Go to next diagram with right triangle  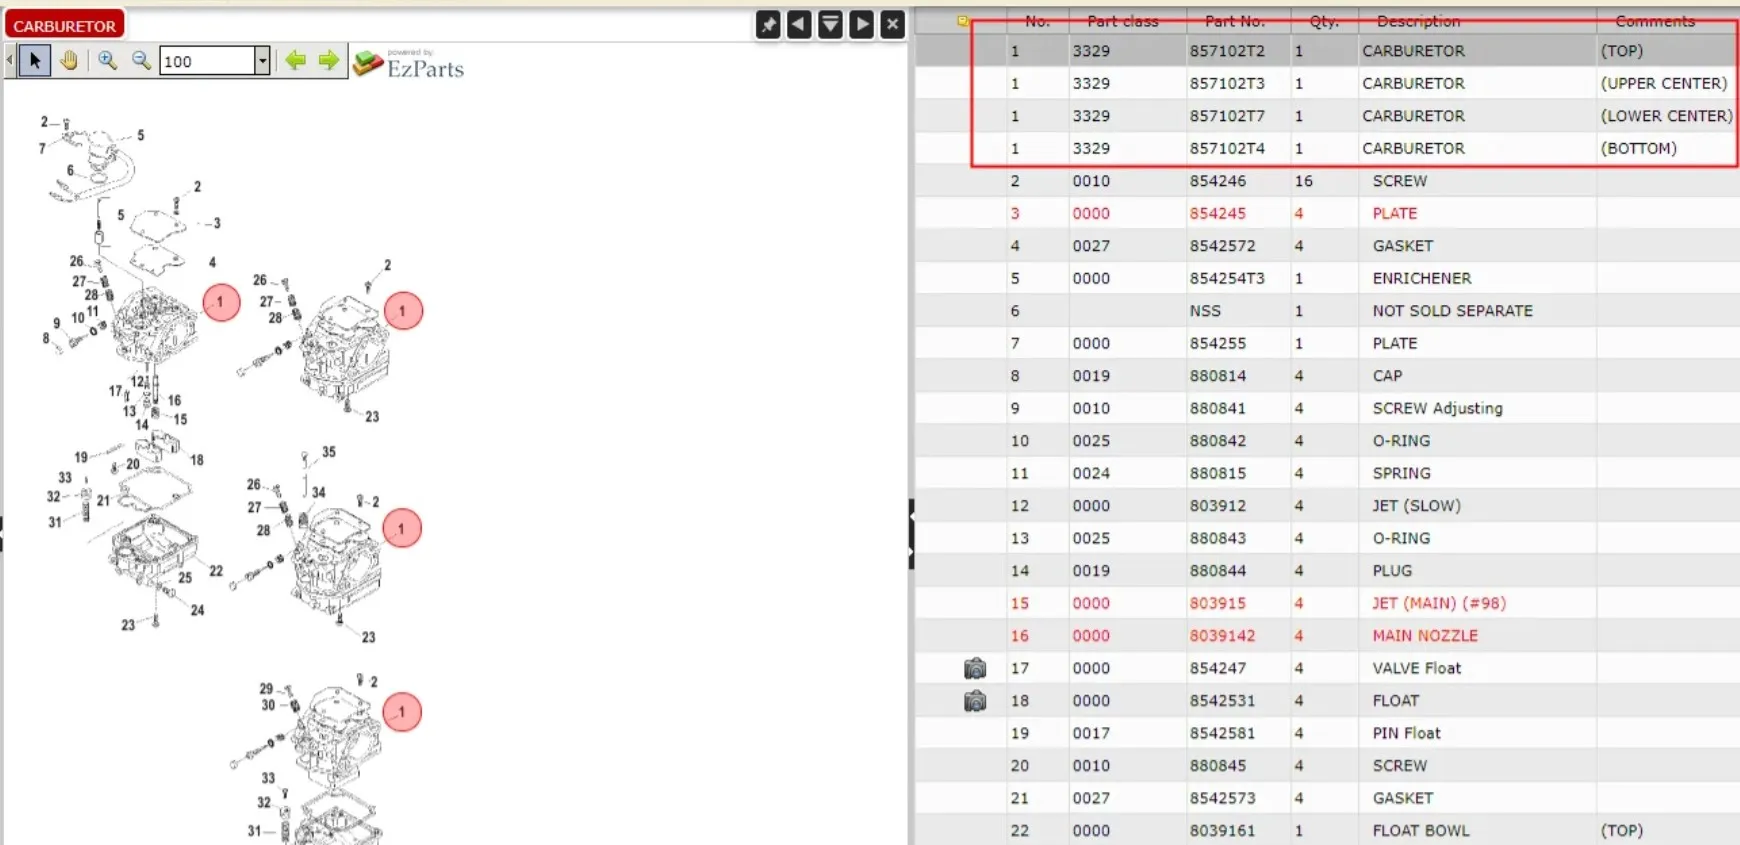point(861,24)
